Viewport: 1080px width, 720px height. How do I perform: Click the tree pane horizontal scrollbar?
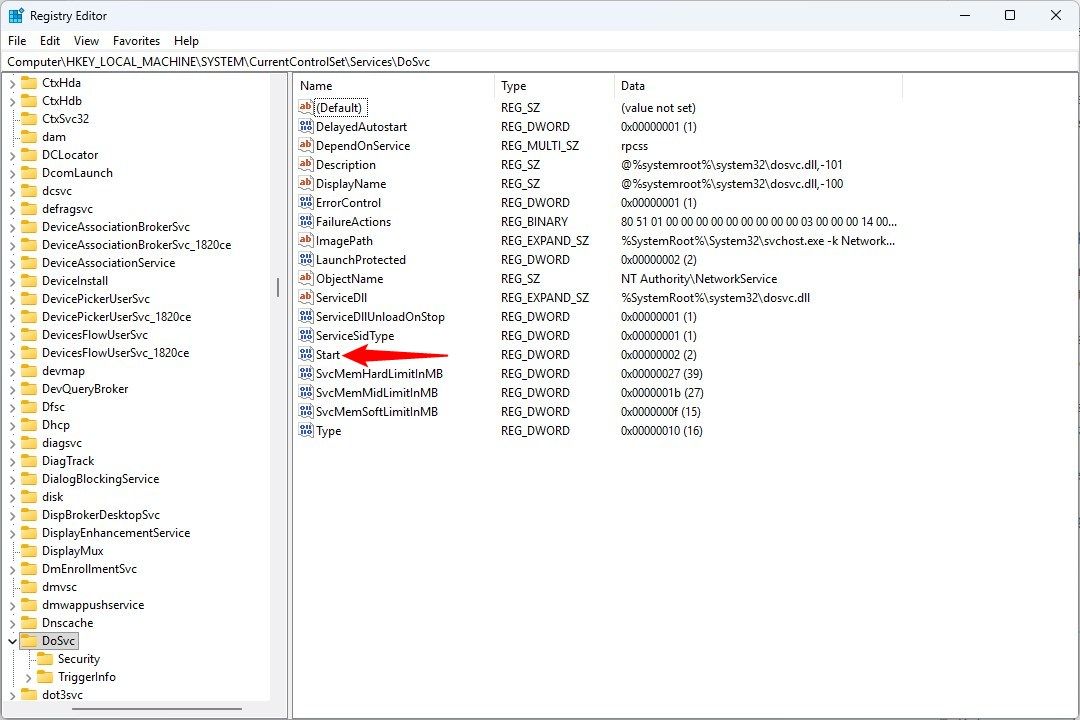[x=157, y=708]
